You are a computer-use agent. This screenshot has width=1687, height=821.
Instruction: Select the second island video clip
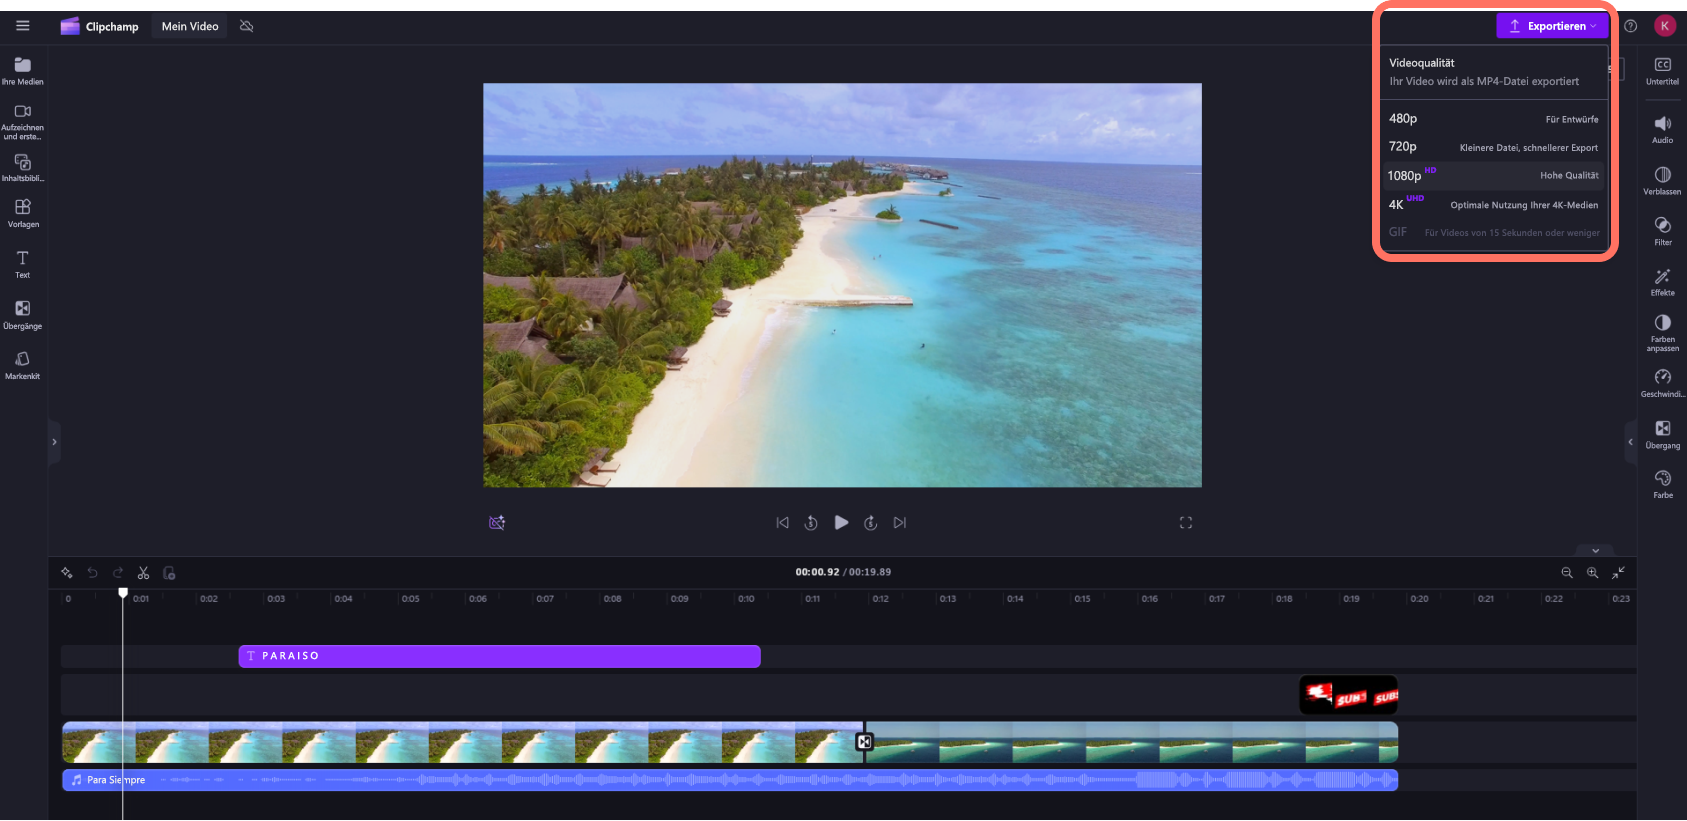point(1131,743)
